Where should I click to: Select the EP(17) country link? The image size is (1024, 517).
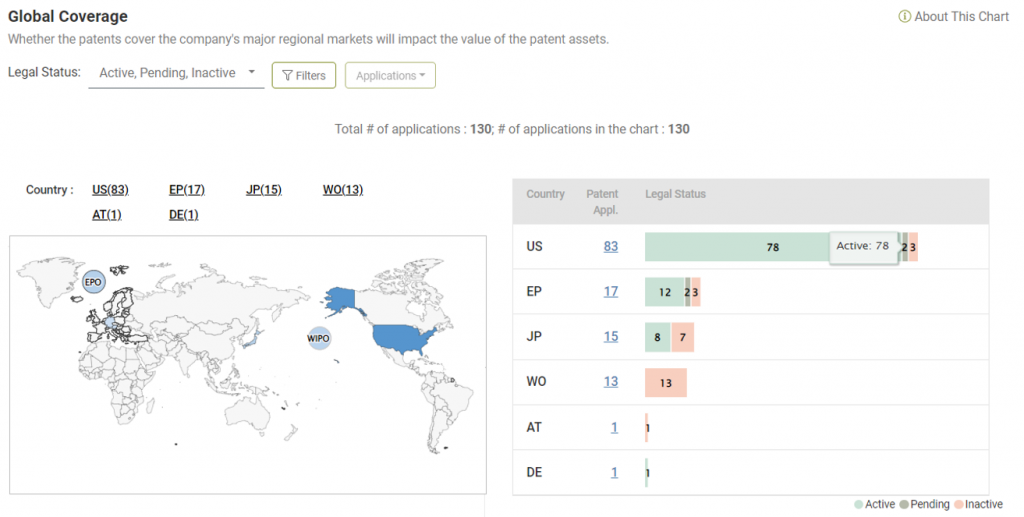coord(187,190)
